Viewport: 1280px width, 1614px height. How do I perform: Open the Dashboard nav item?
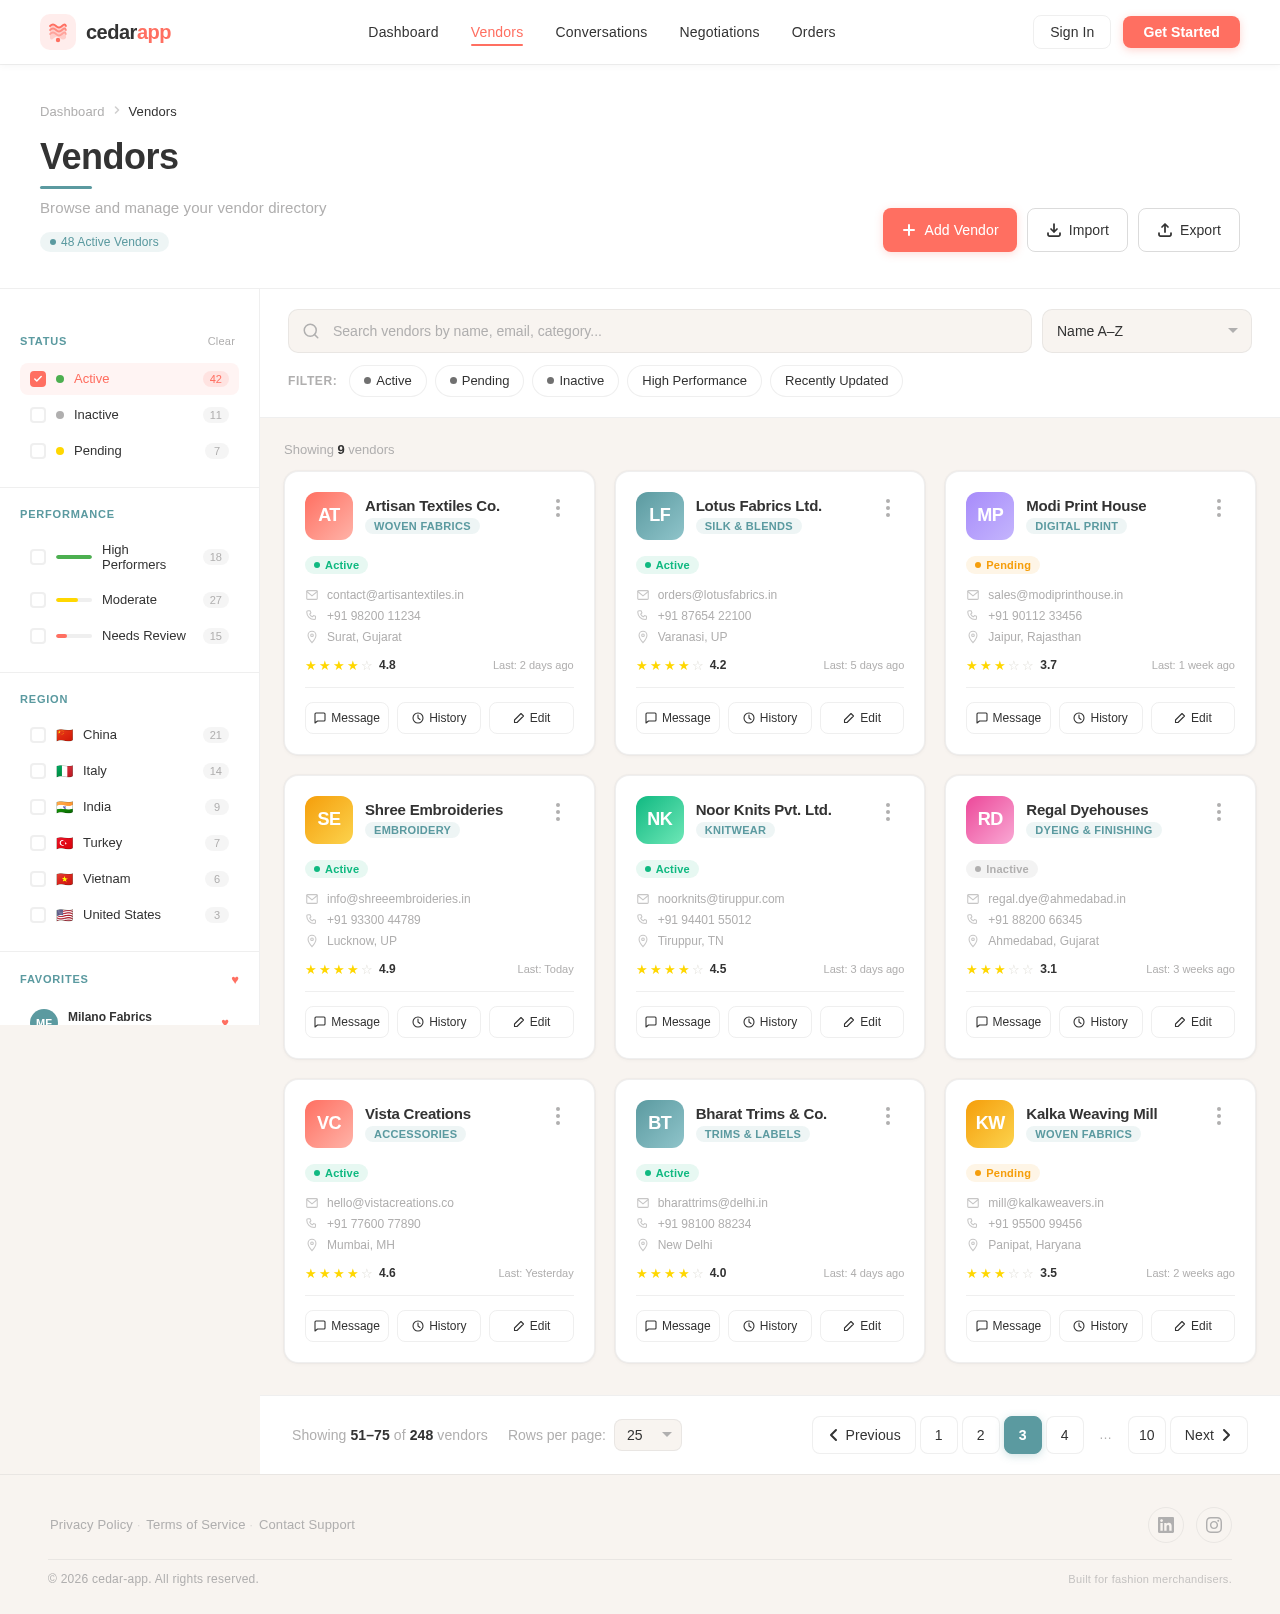coord(403,32)
